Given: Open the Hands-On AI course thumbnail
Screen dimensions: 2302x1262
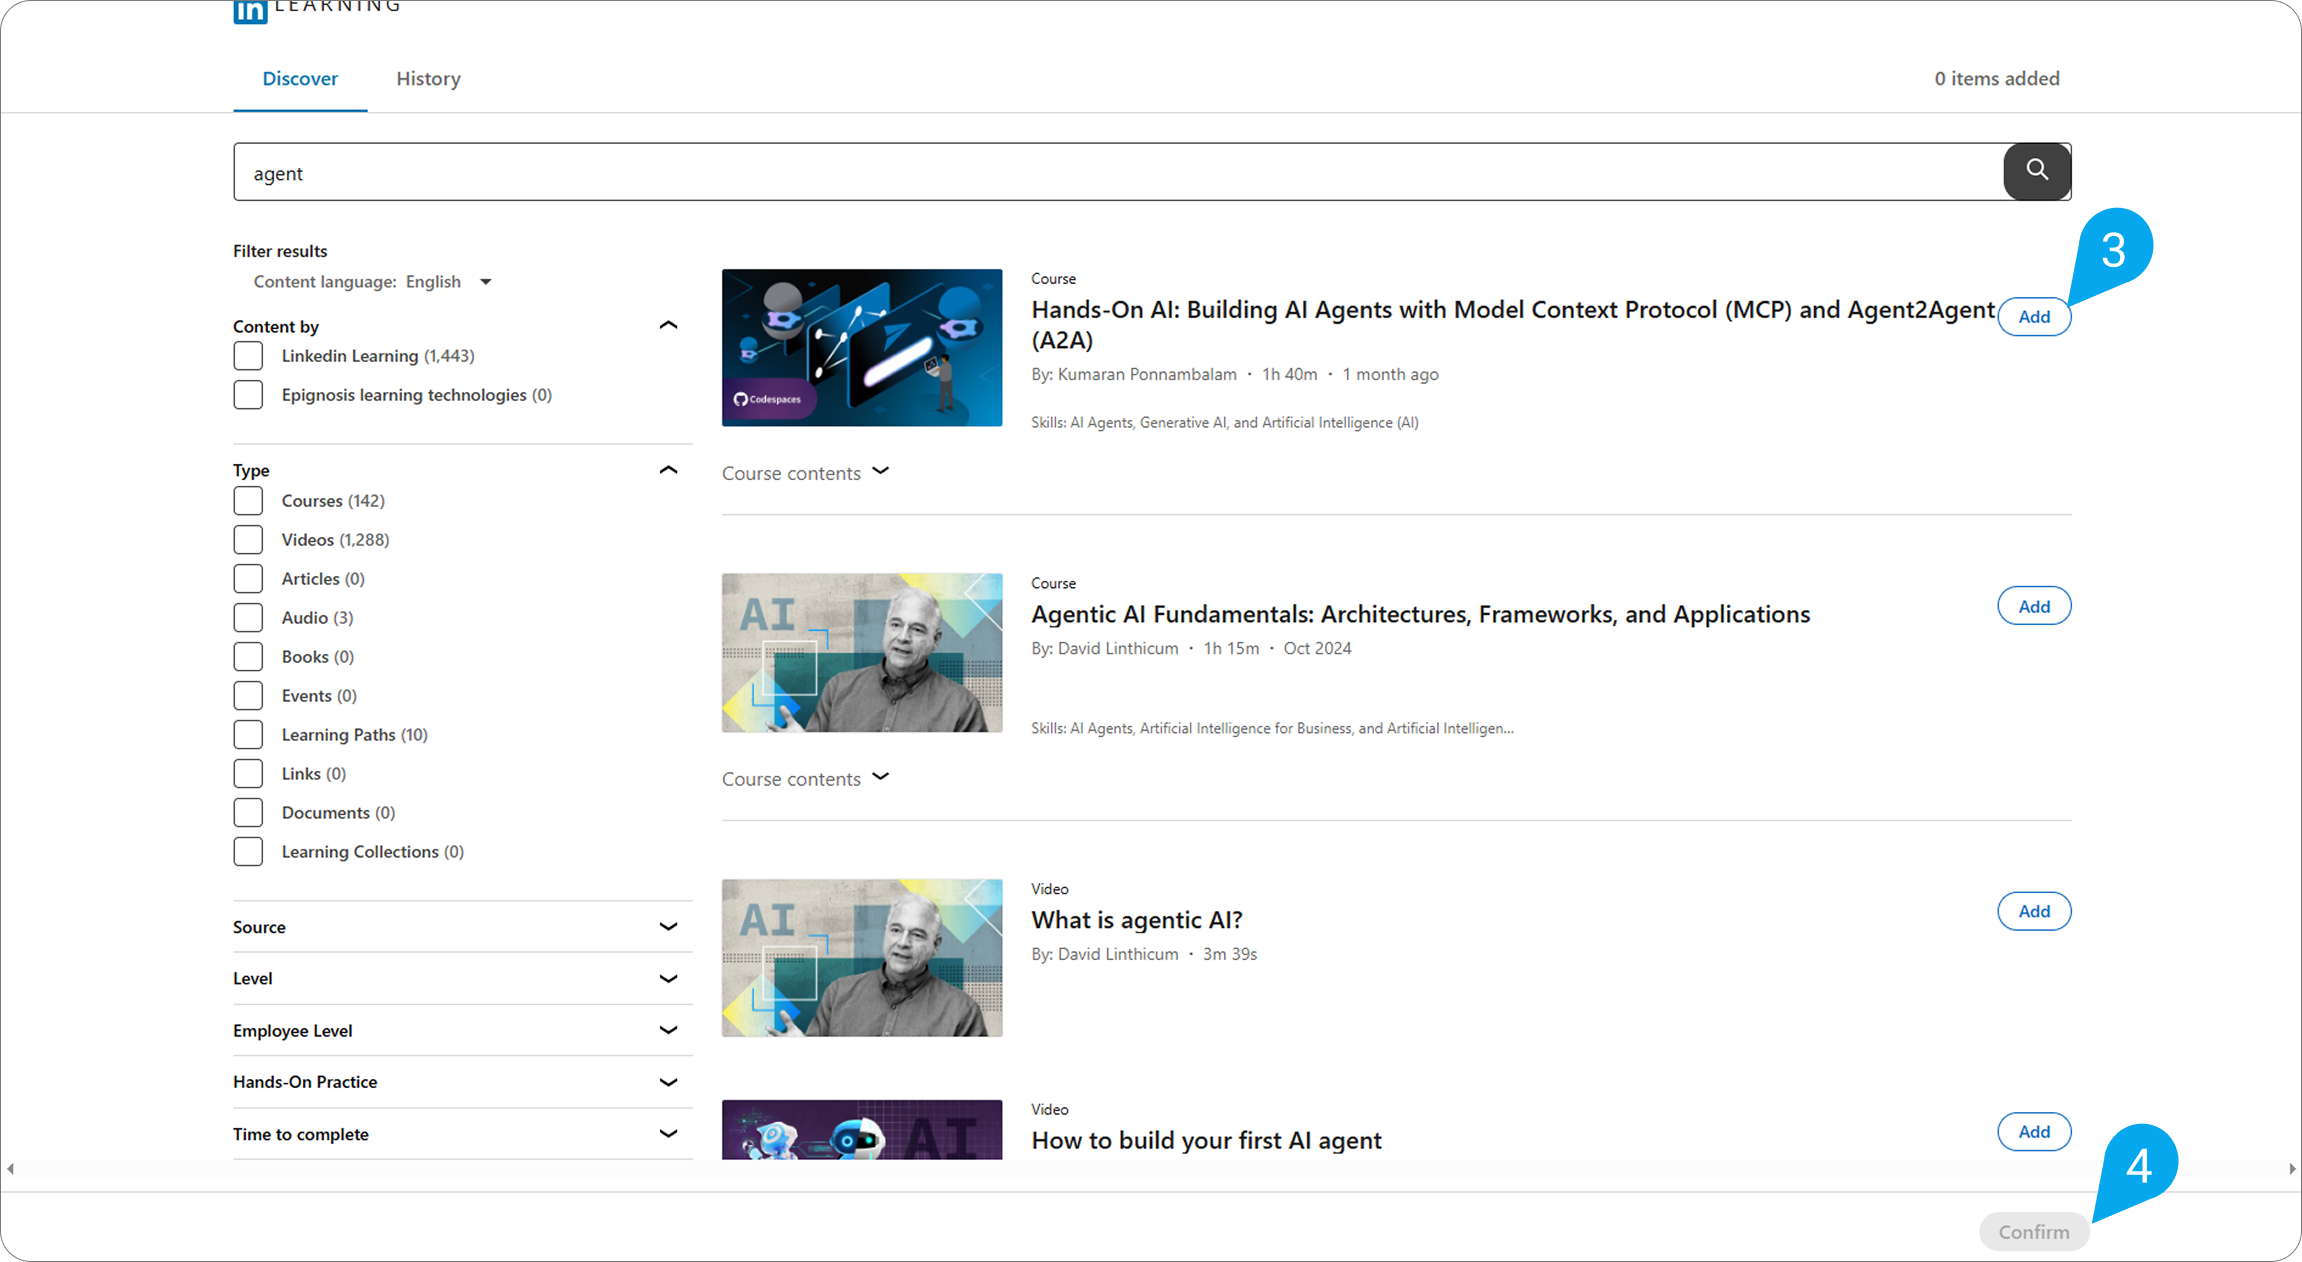Looking at the screenshot, I should pos(861,348).
